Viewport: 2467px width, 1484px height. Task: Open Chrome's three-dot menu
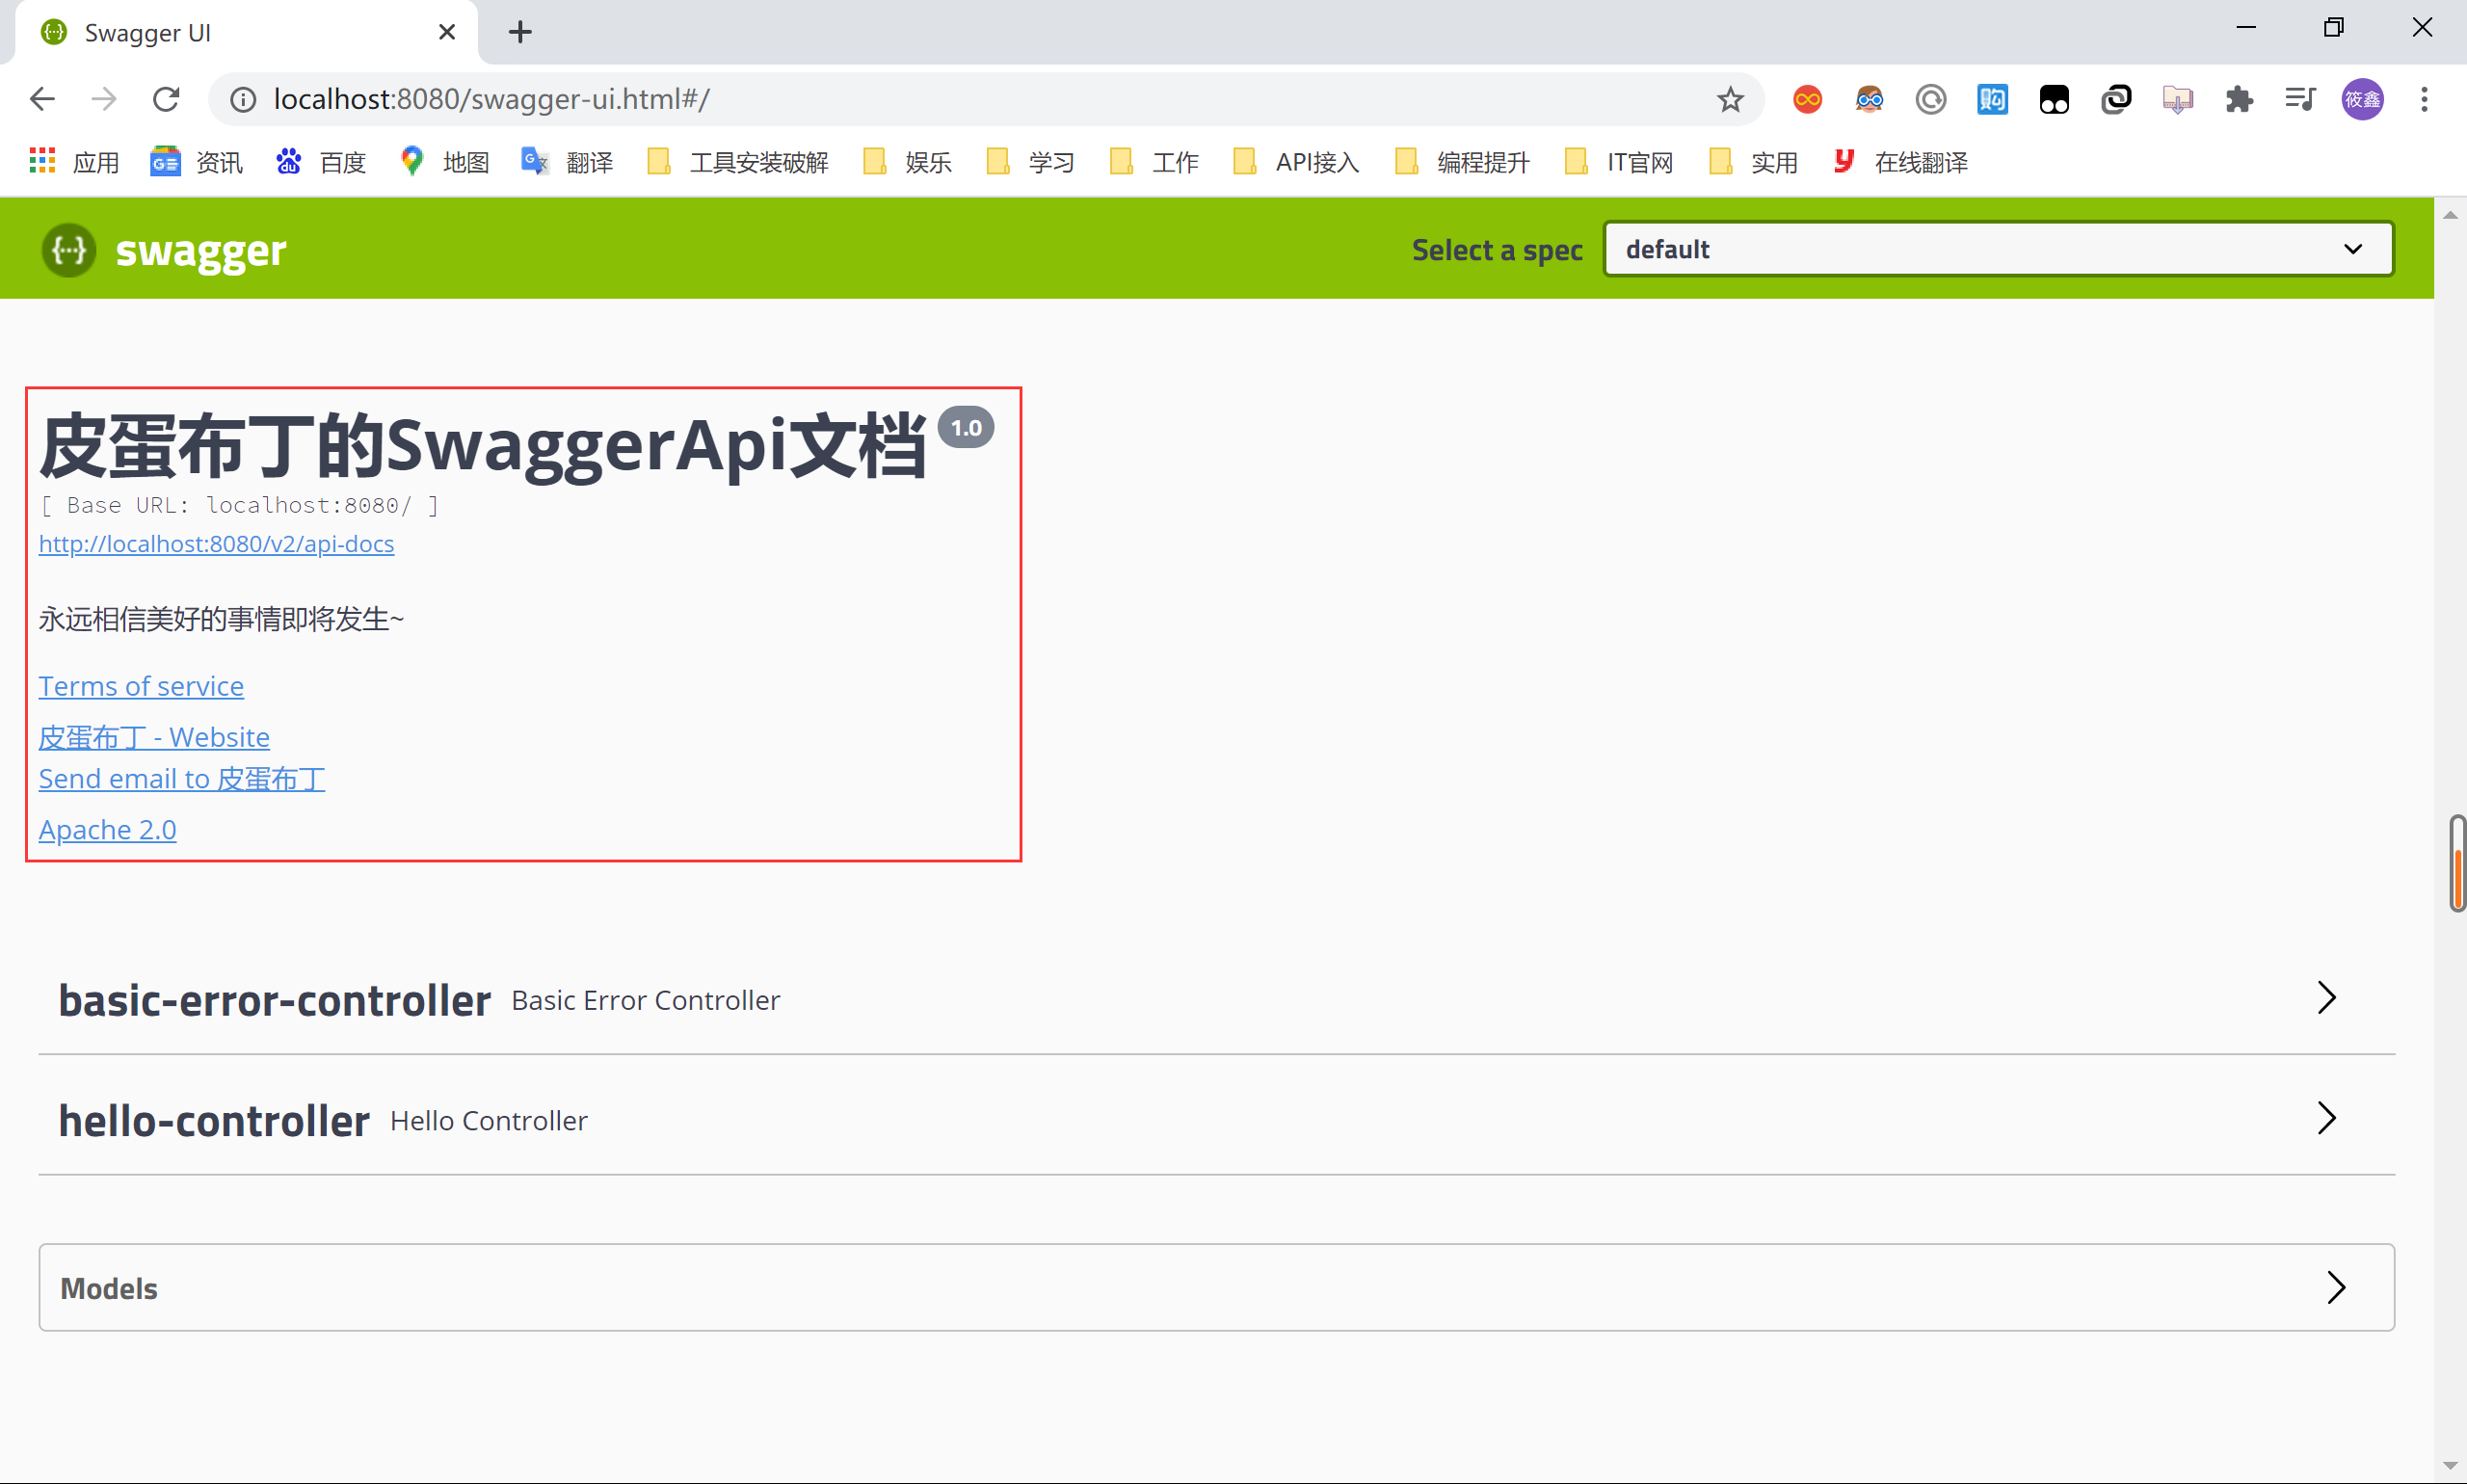click(2424, 99)
